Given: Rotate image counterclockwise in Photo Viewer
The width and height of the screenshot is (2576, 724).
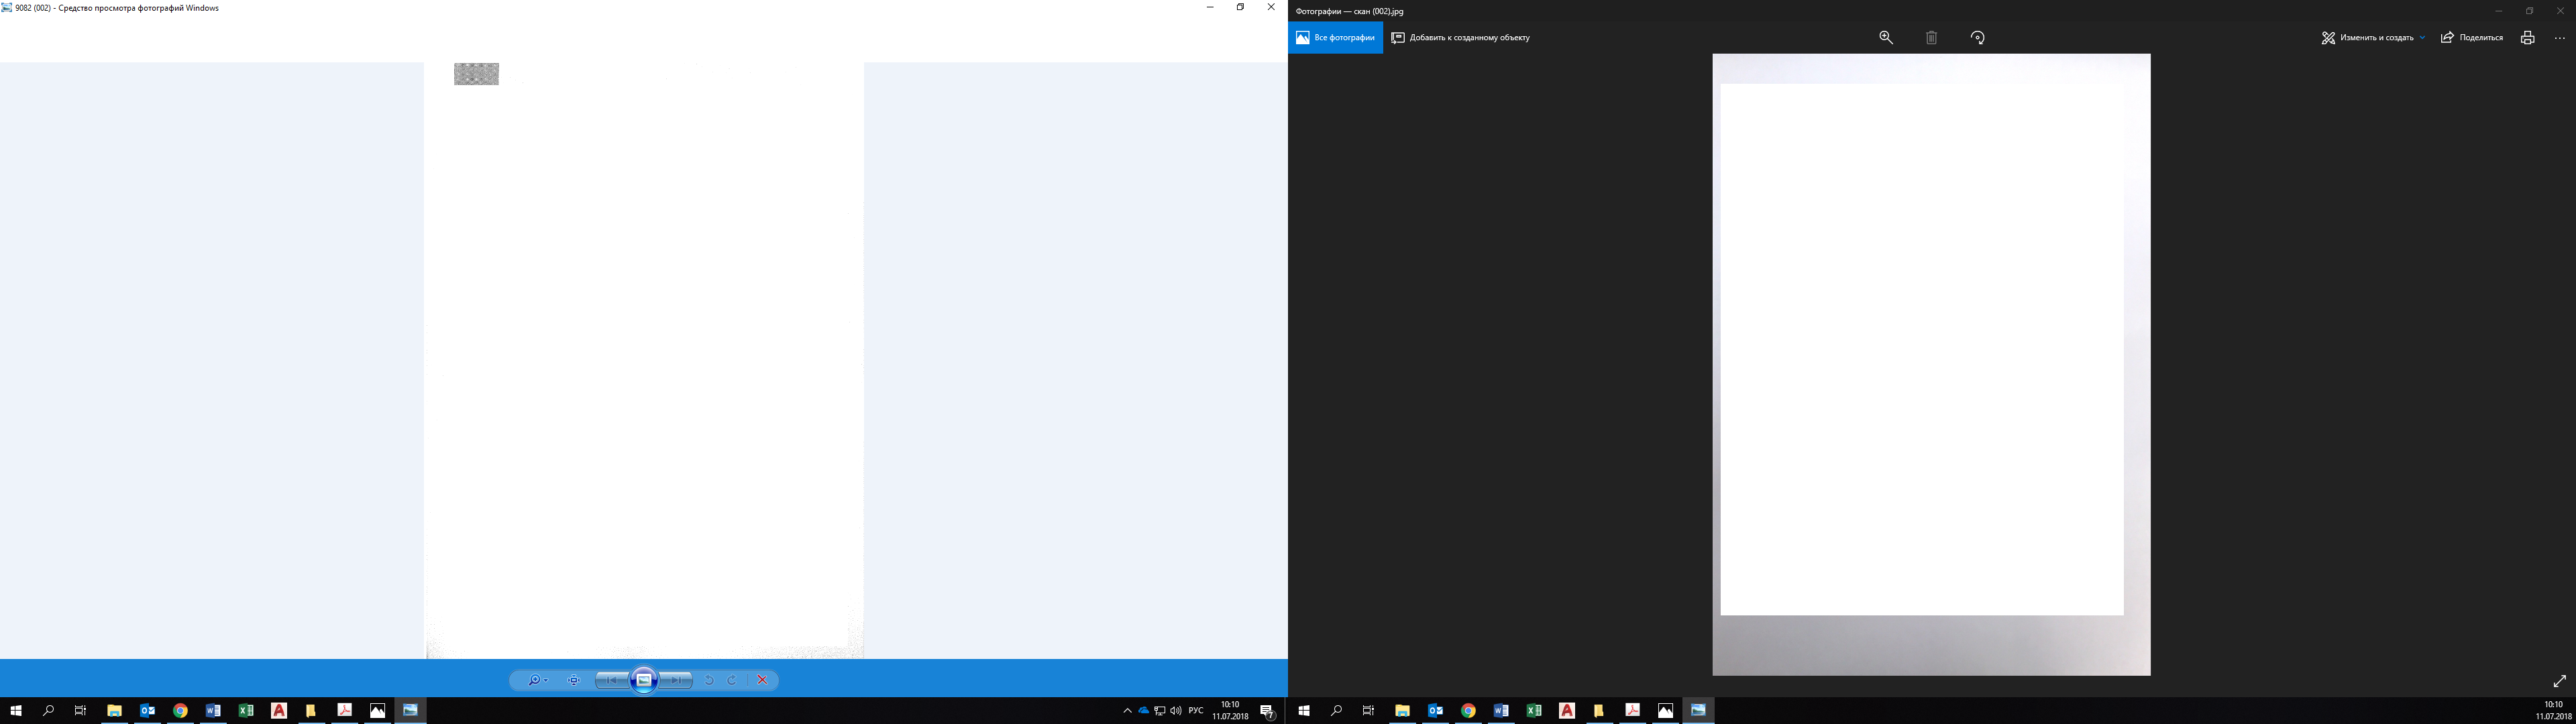Looking at the screenshot, I should 709,680.
